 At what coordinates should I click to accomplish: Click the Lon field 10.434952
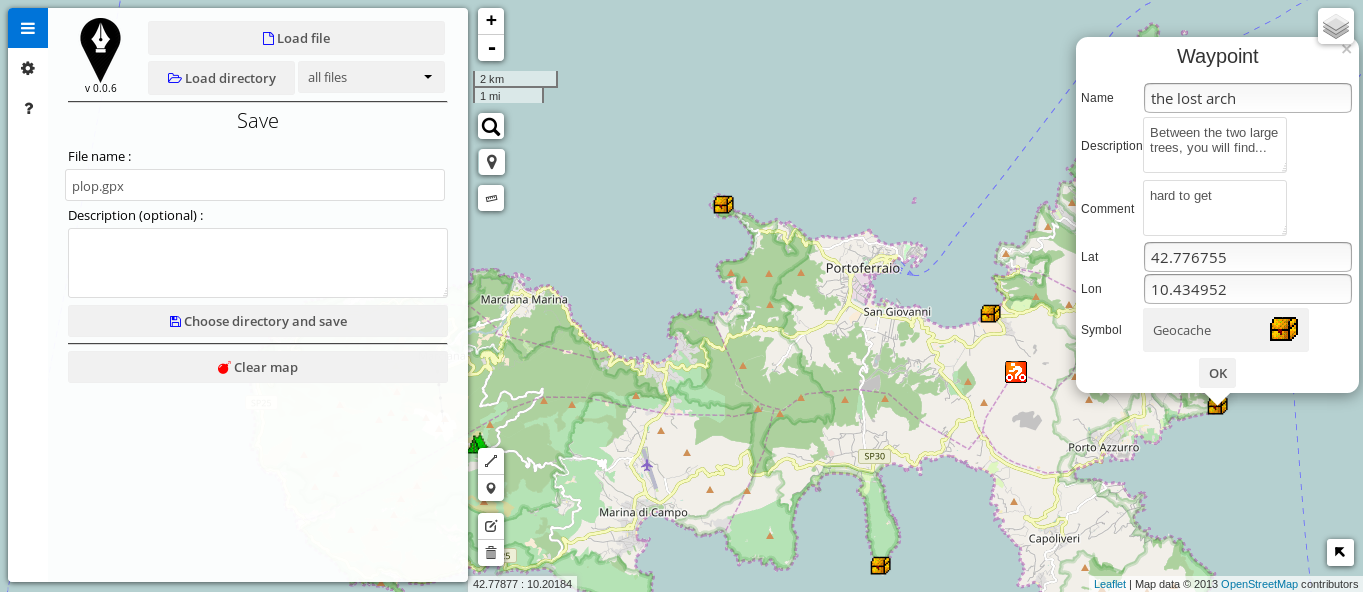(x=1248, y=289)
